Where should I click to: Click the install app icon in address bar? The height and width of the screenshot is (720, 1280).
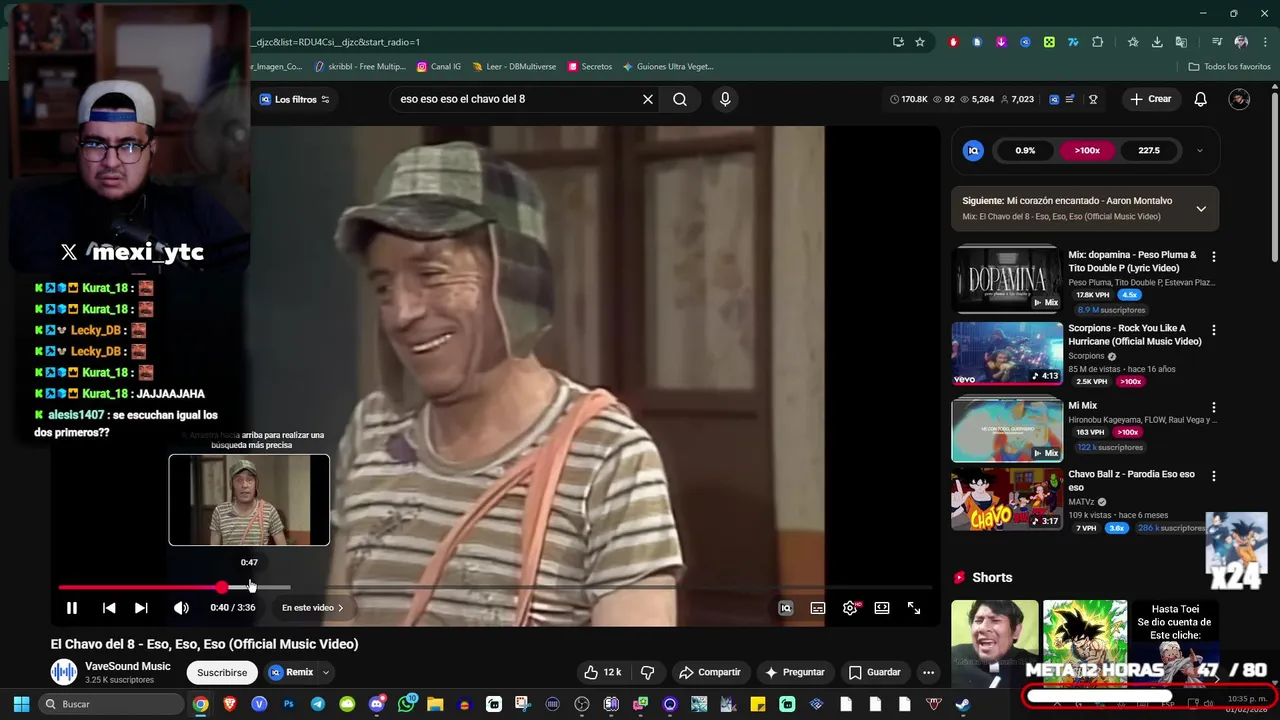(898, 42)
